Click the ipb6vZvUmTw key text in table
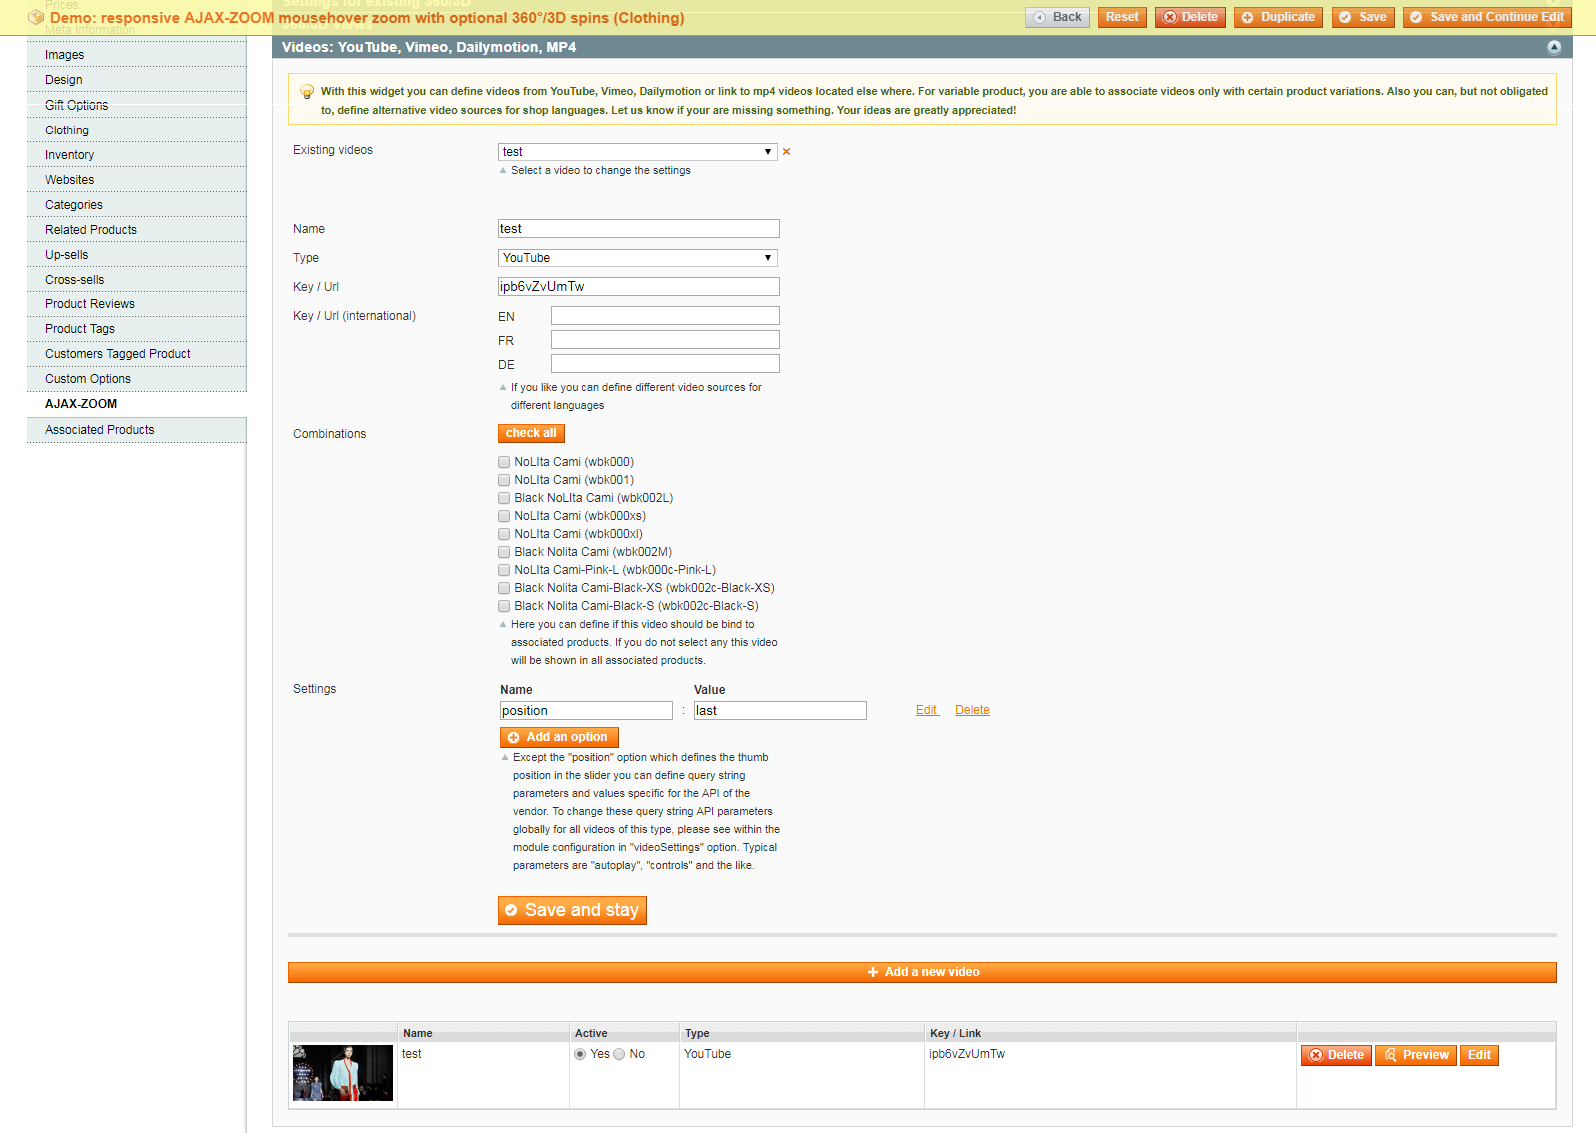 [967, 1054]
